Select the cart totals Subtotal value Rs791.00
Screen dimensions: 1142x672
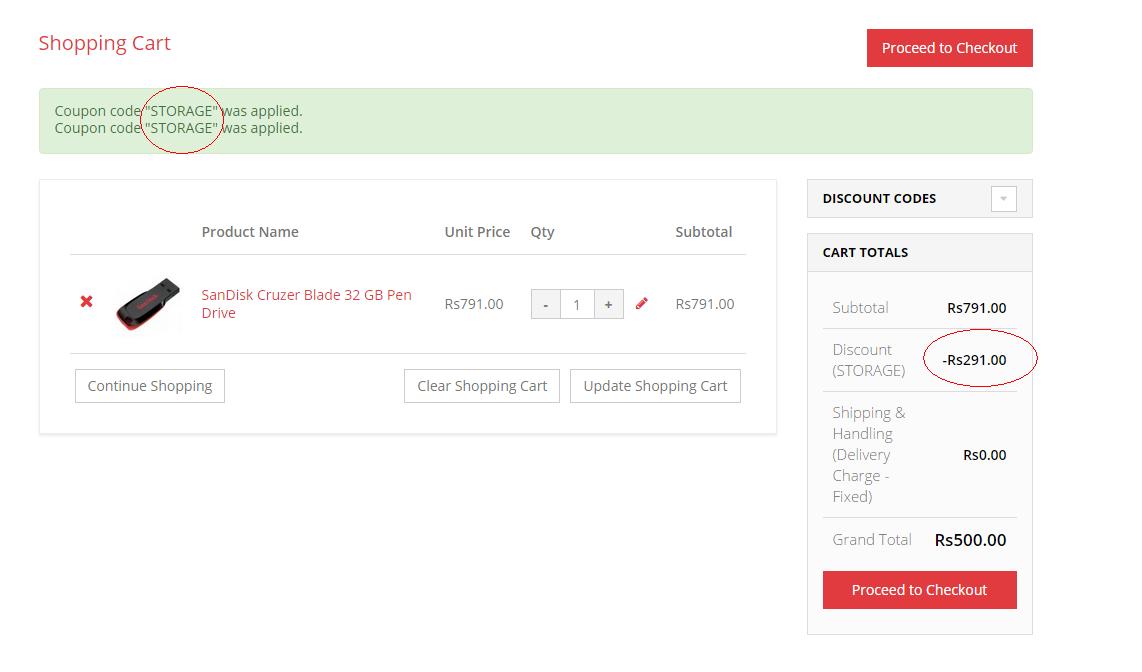[x=977, y=308]
